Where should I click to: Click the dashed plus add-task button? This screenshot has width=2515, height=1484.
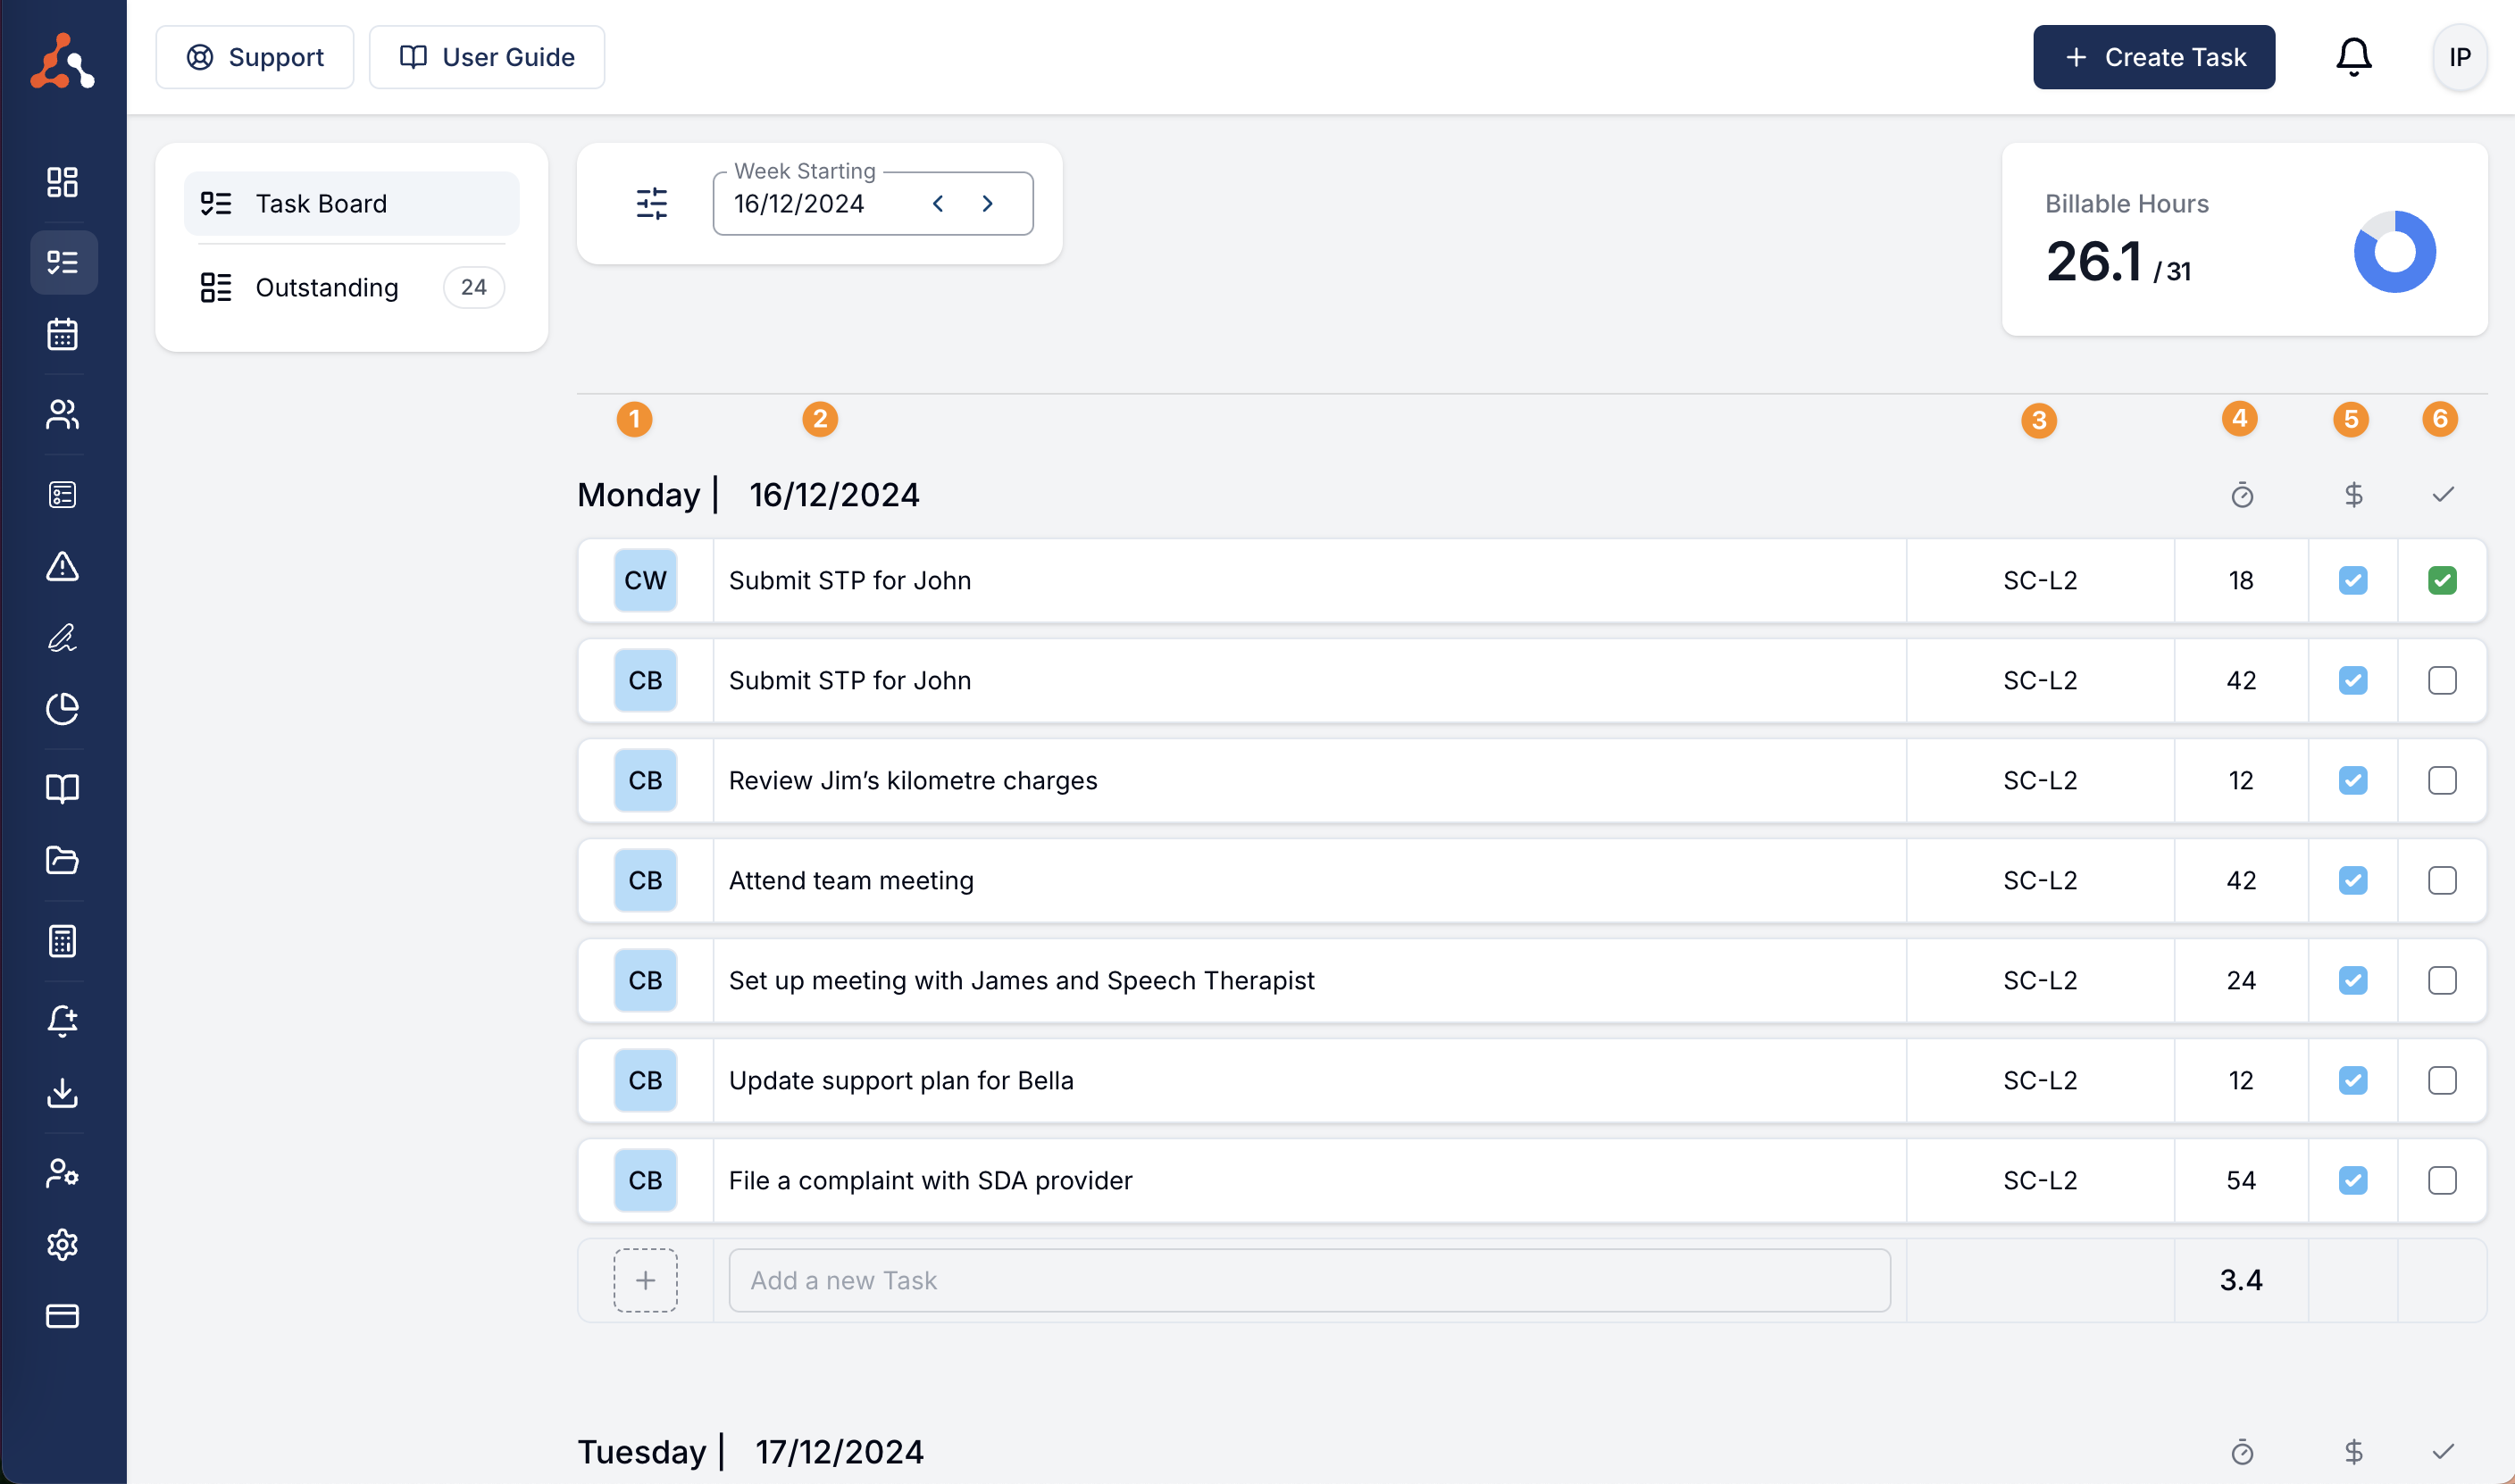click(645, 1280)
